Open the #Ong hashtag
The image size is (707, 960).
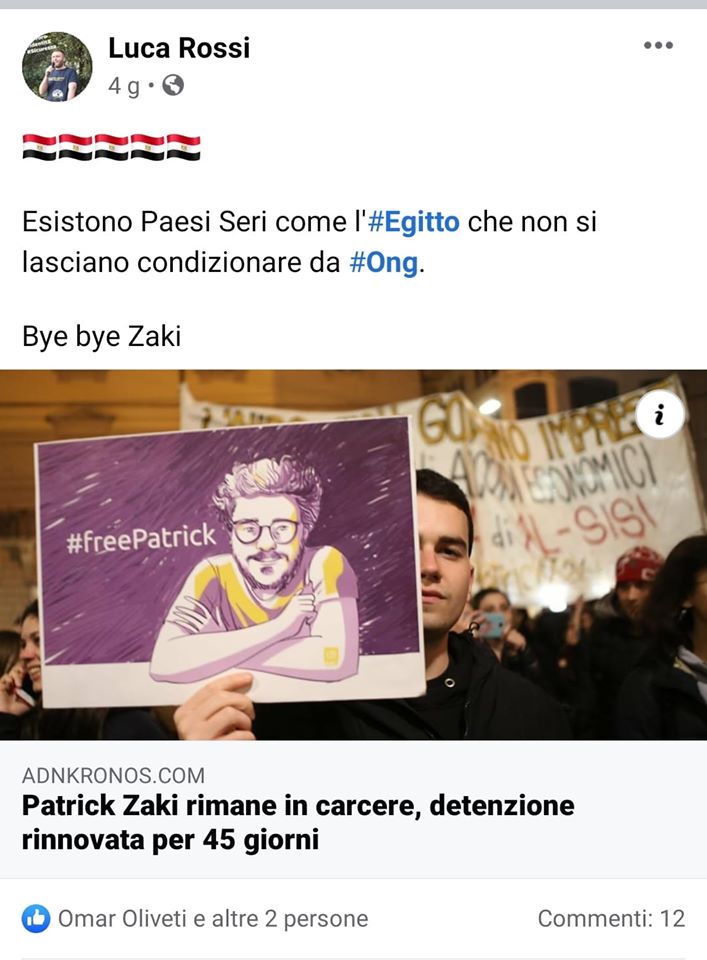(384, 263)
